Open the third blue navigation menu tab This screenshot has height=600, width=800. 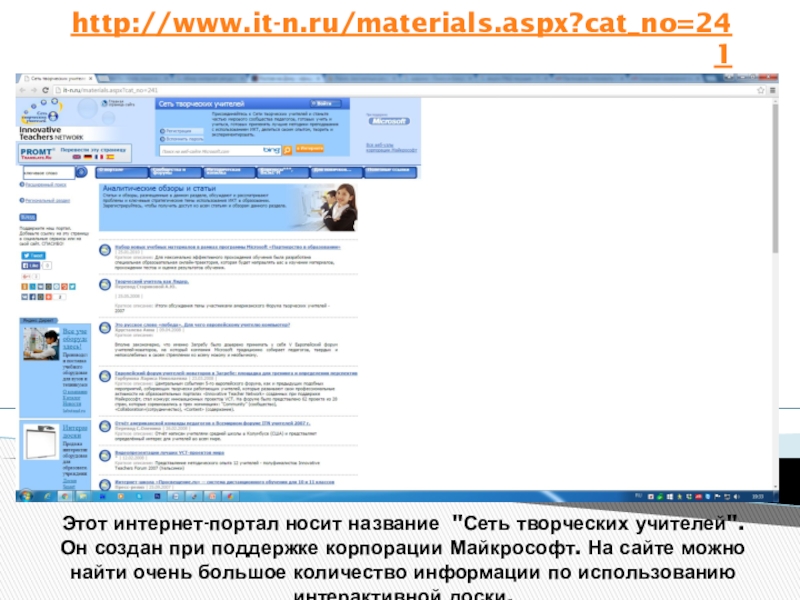tap(230, 172)
